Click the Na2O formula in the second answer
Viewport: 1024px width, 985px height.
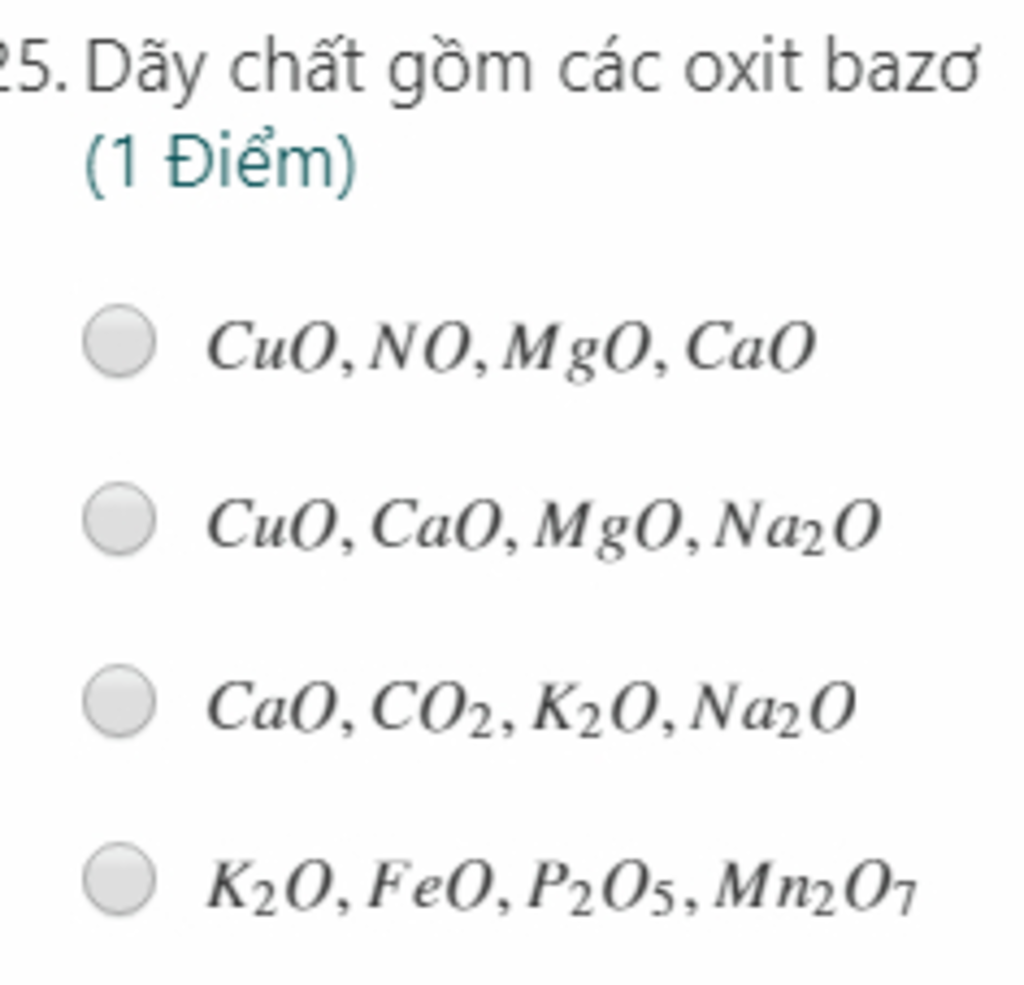(797, 528)
